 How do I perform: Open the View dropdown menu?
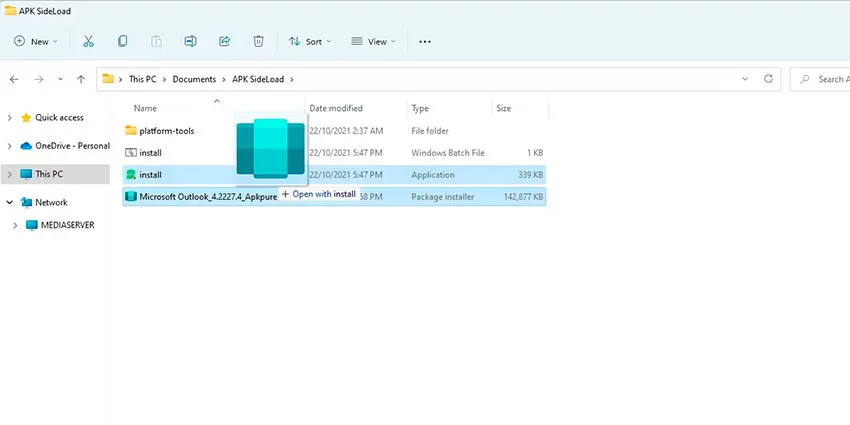(374, 41)
